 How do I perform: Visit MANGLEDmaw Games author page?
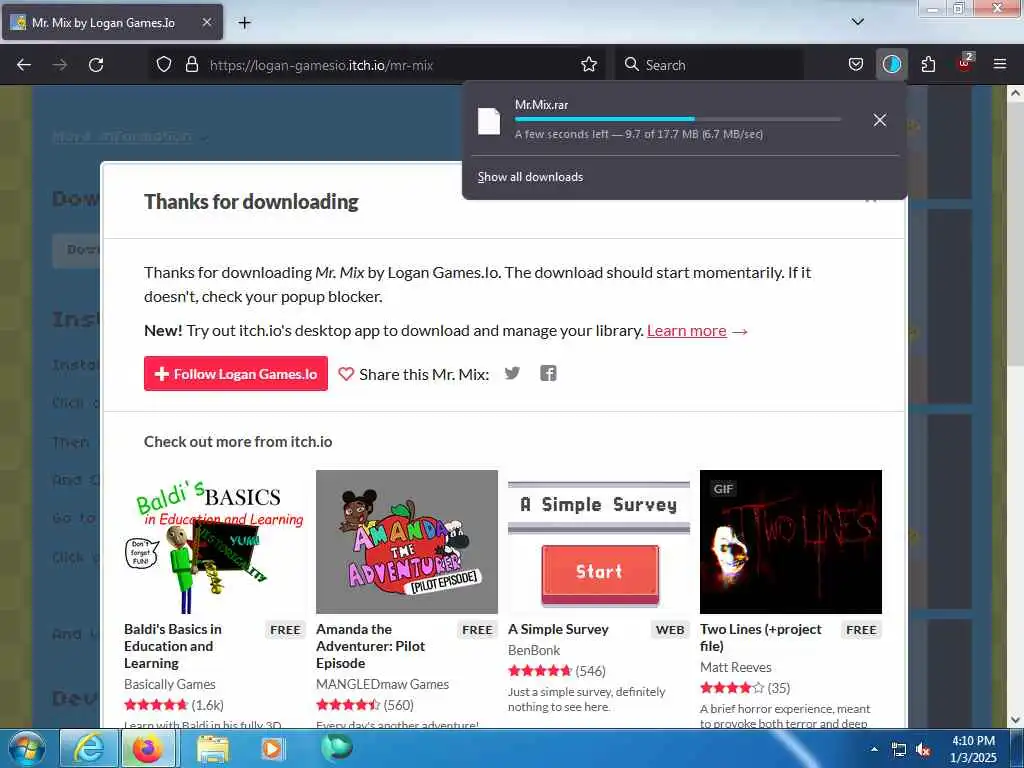click(x=383, y=684)
